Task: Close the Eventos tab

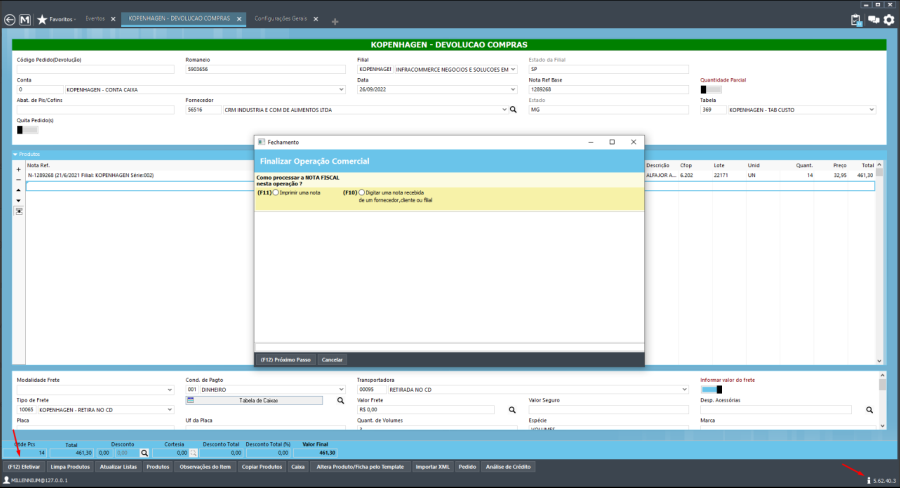Action: pos(113,19)
